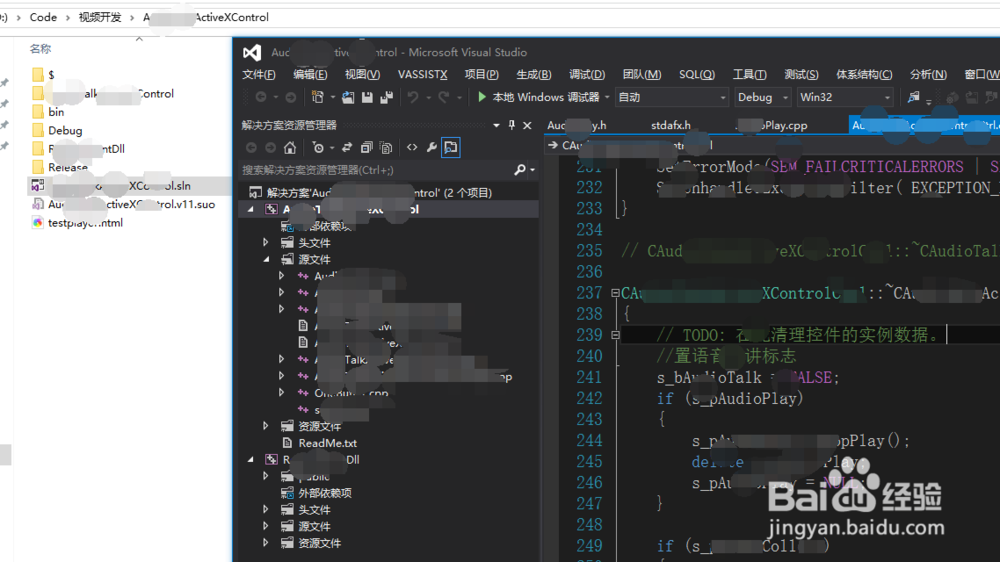
Task: Click the Navigate Forward toolbar button
Action: click(x=291, y=97)
